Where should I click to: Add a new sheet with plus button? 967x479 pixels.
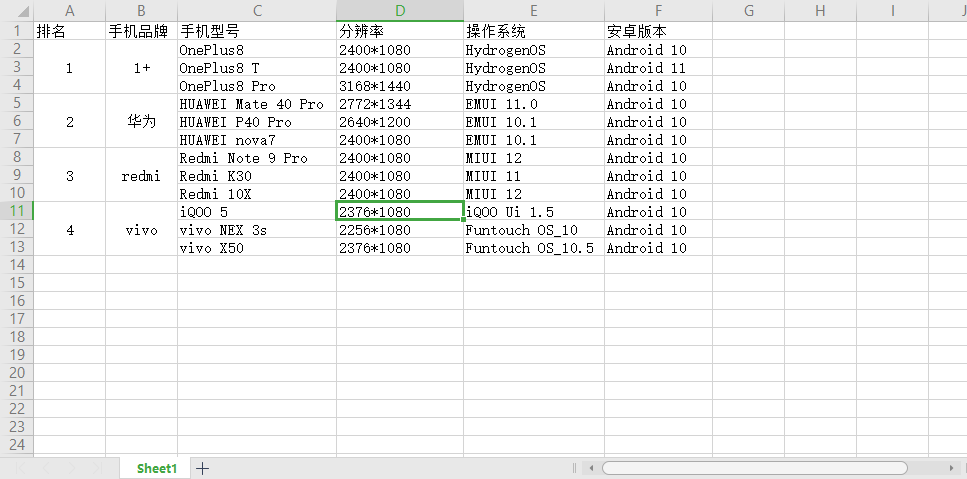[x=202, y=469]
